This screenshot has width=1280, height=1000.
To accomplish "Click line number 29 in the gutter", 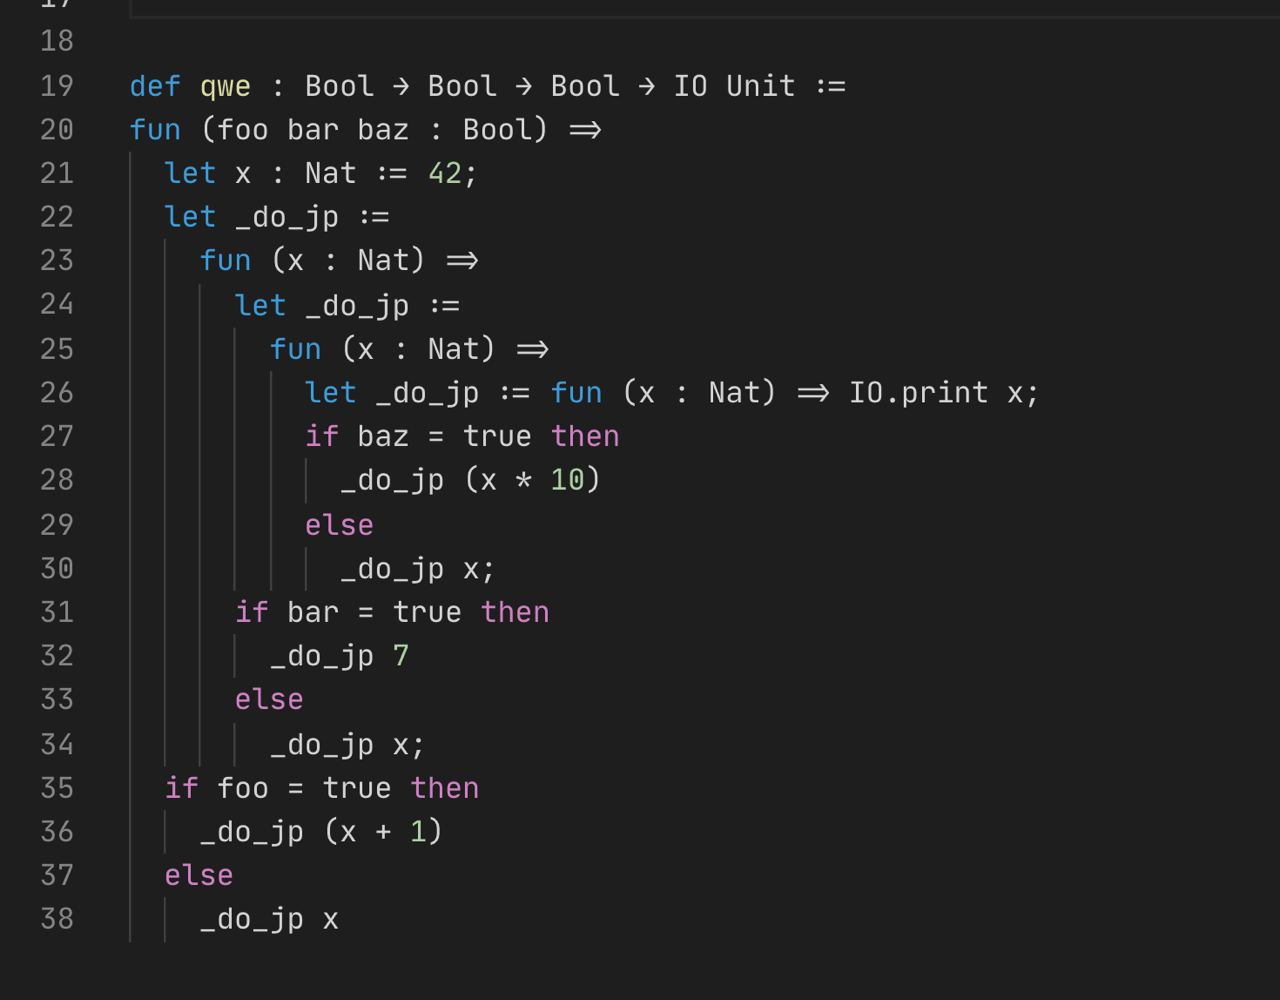I will (x=57, y=525).
